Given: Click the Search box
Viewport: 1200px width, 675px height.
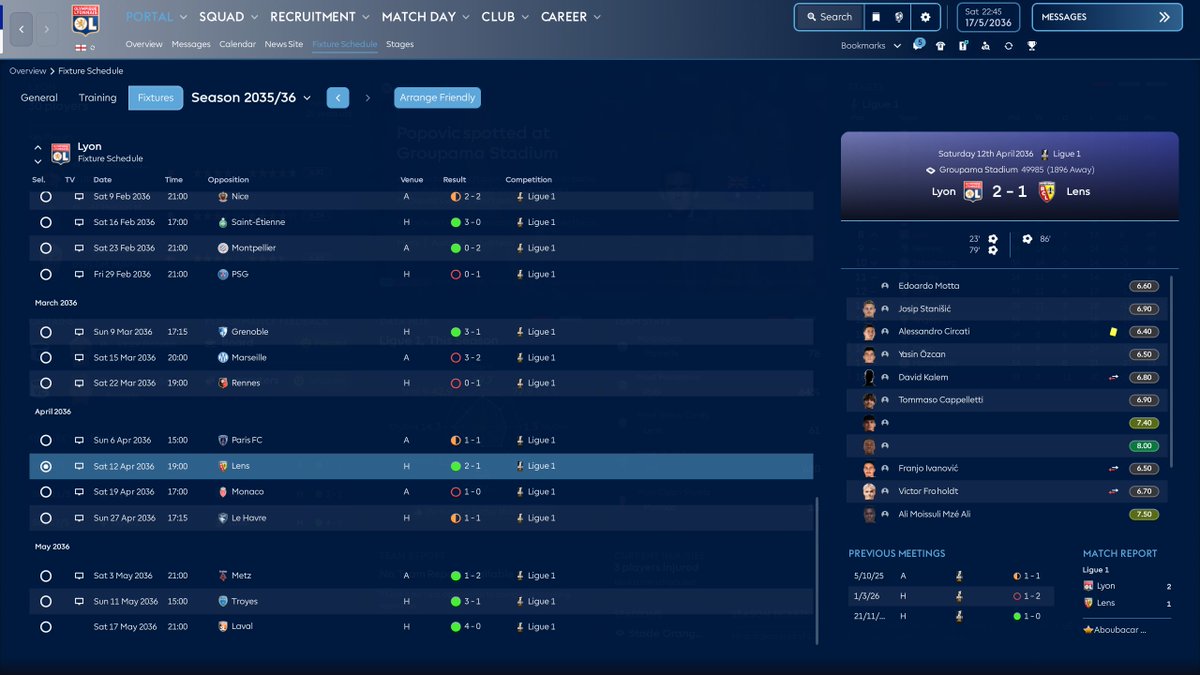Looking at the screenshot, I should [828, 17].
